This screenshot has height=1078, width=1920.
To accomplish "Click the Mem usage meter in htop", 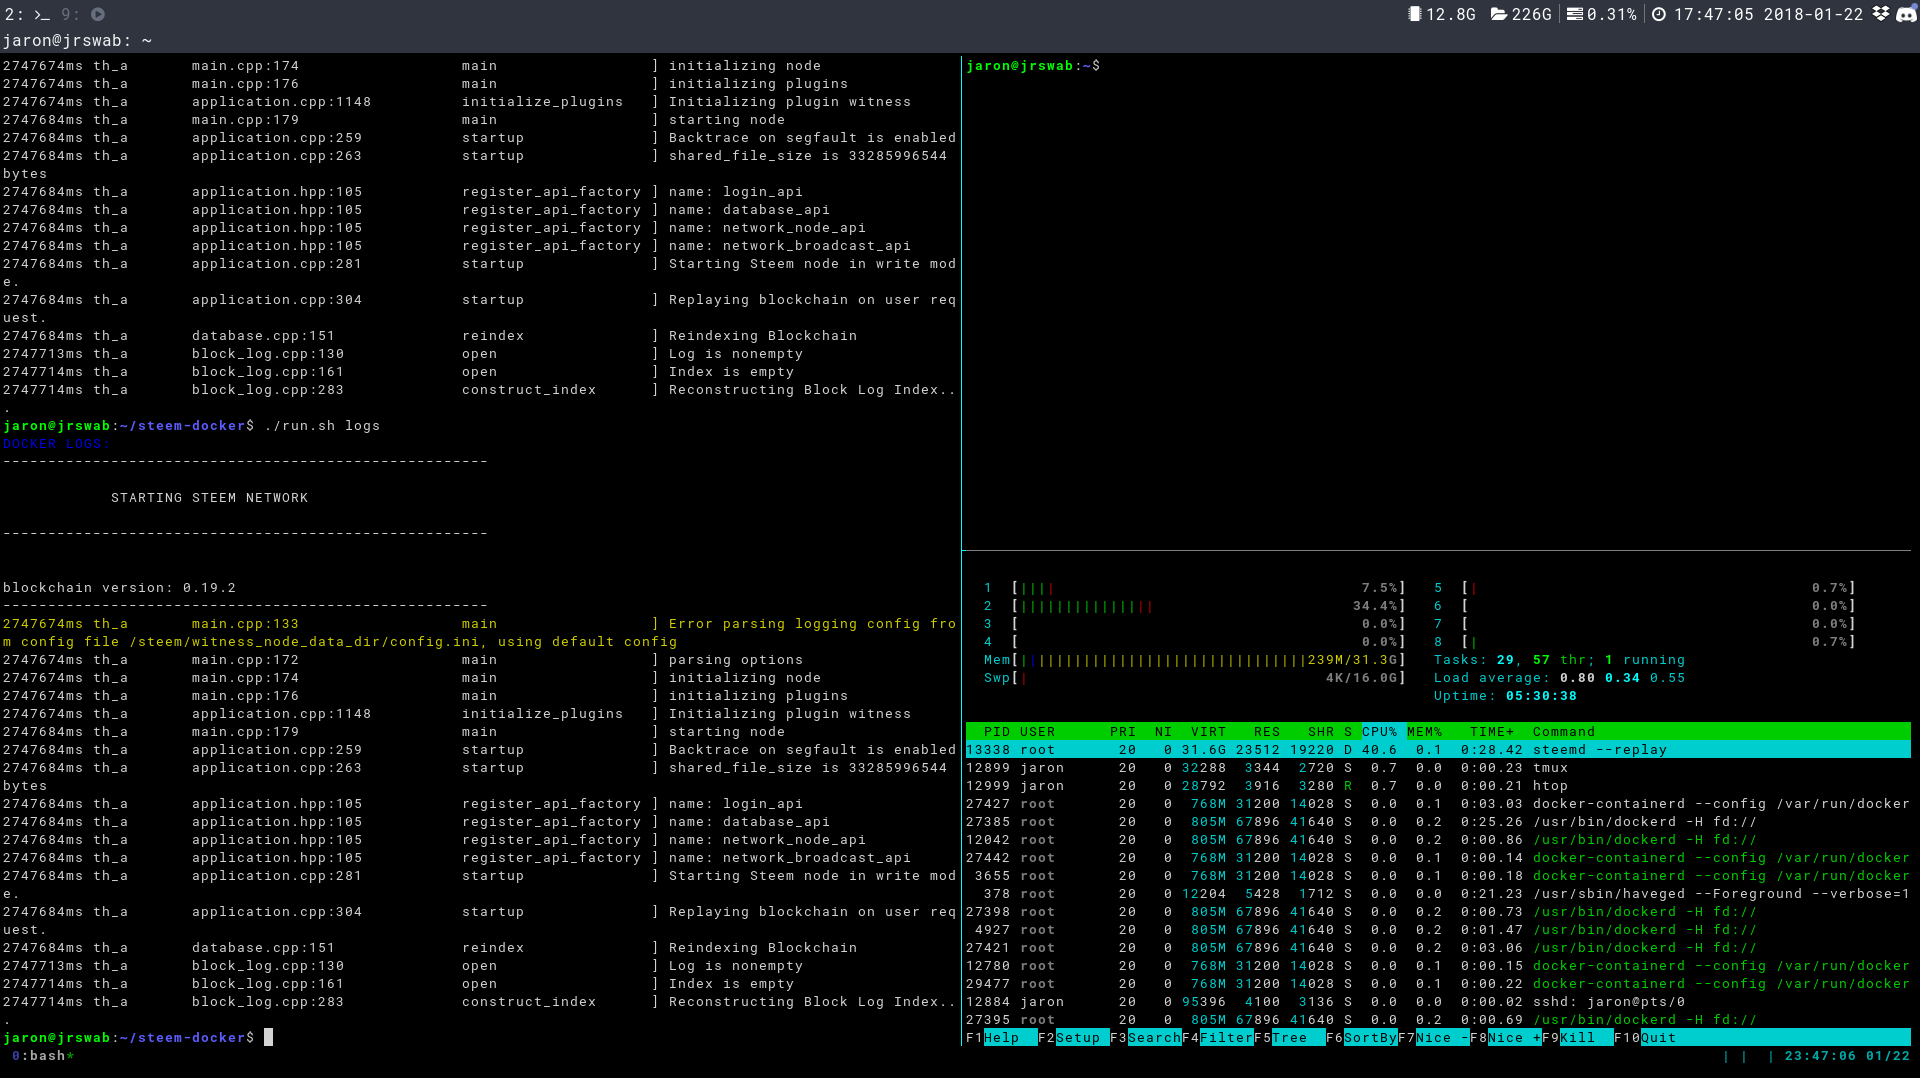I will 1195,660.
